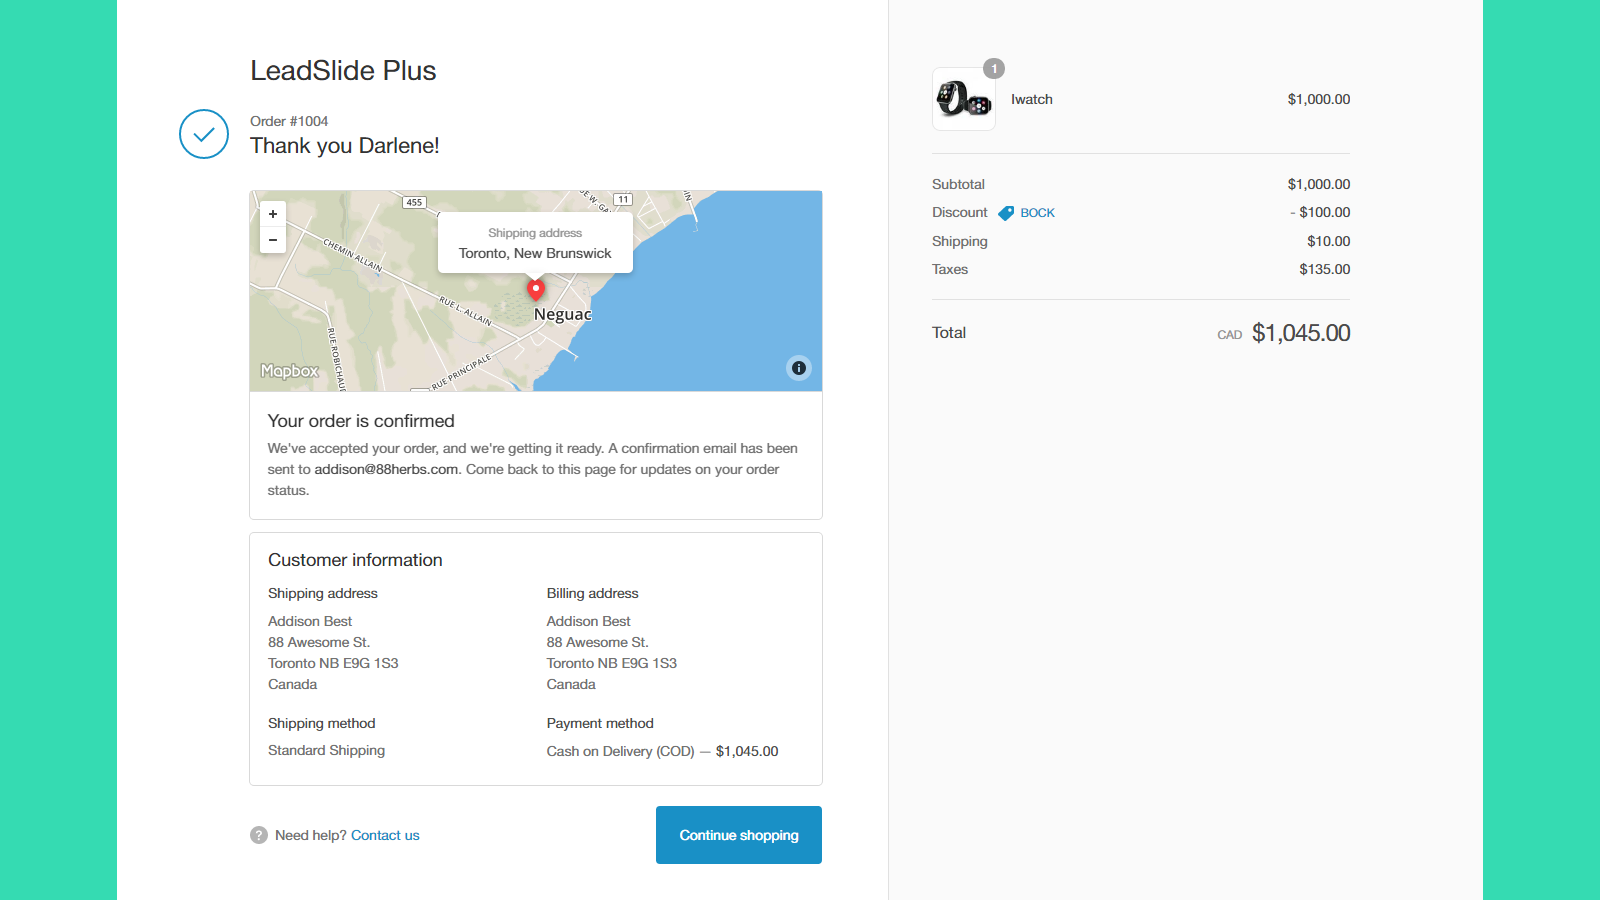Image resolution: width=1600 pixels, height=900 pixels.
Task: Click the Shipping method label
Action: coord(322,723)
